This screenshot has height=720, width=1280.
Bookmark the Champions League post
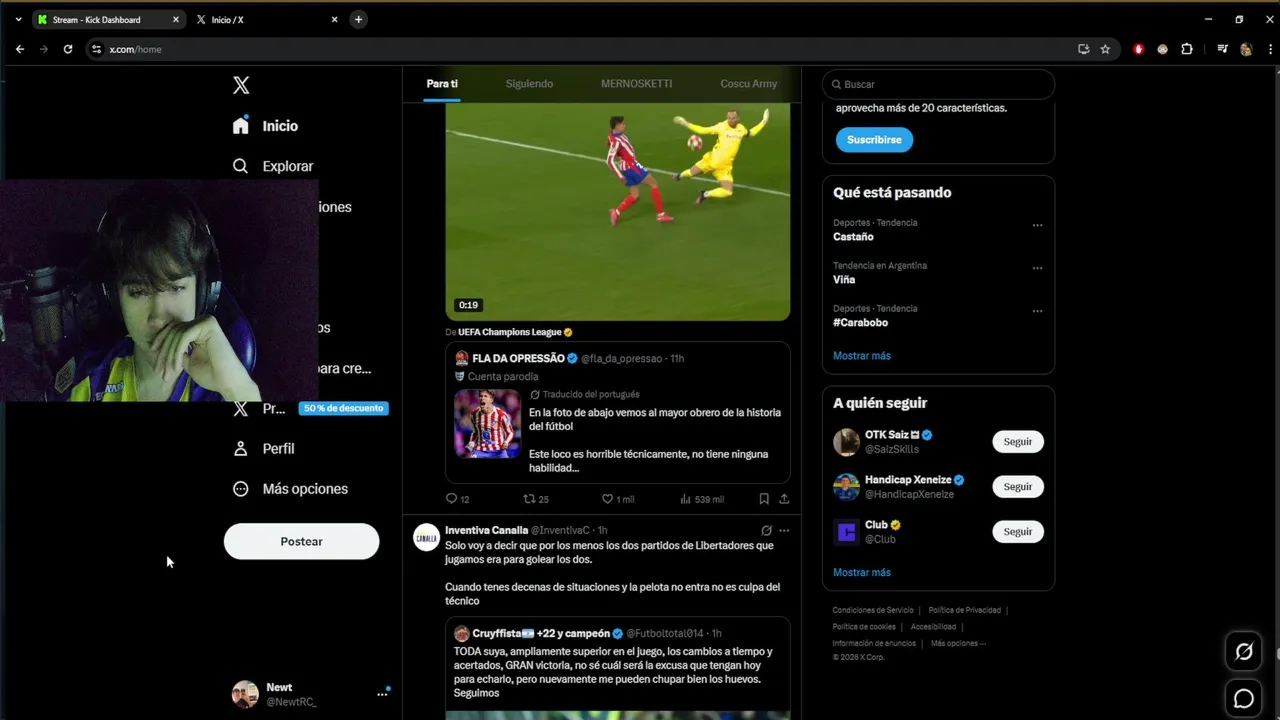pyautogui.click(x=764, y=499)
